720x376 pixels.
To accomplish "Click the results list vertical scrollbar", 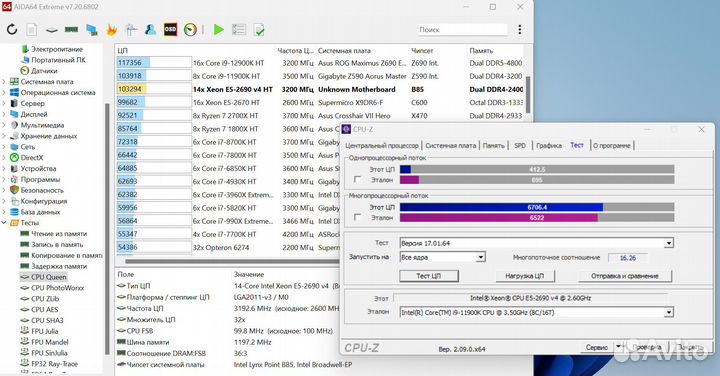I will coord(528,94).
